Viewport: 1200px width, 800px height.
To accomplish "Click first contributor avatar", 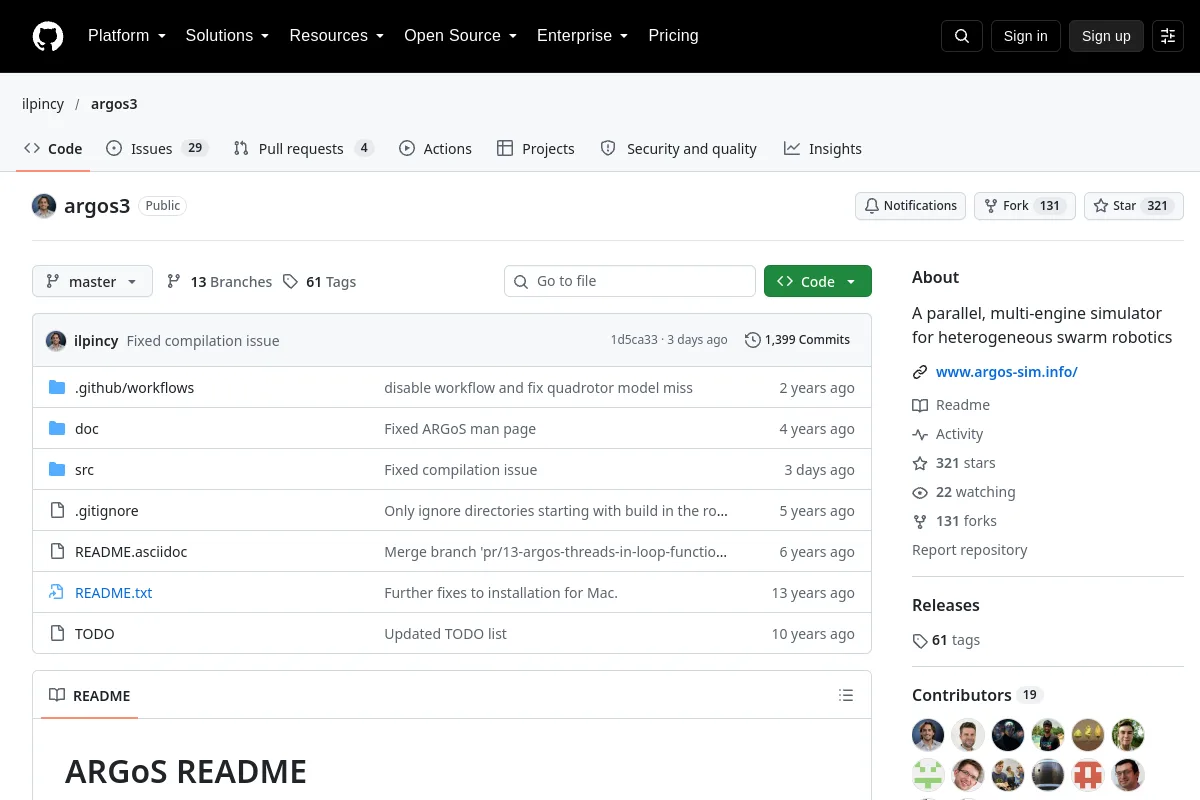I will click(928, 735).
